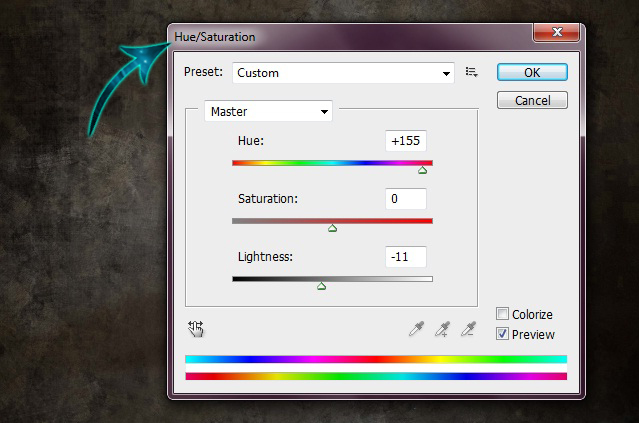The image size is (639, 423).
Task: Open the Preset dropdown showing Custom
Action: (x=343, y=73)
